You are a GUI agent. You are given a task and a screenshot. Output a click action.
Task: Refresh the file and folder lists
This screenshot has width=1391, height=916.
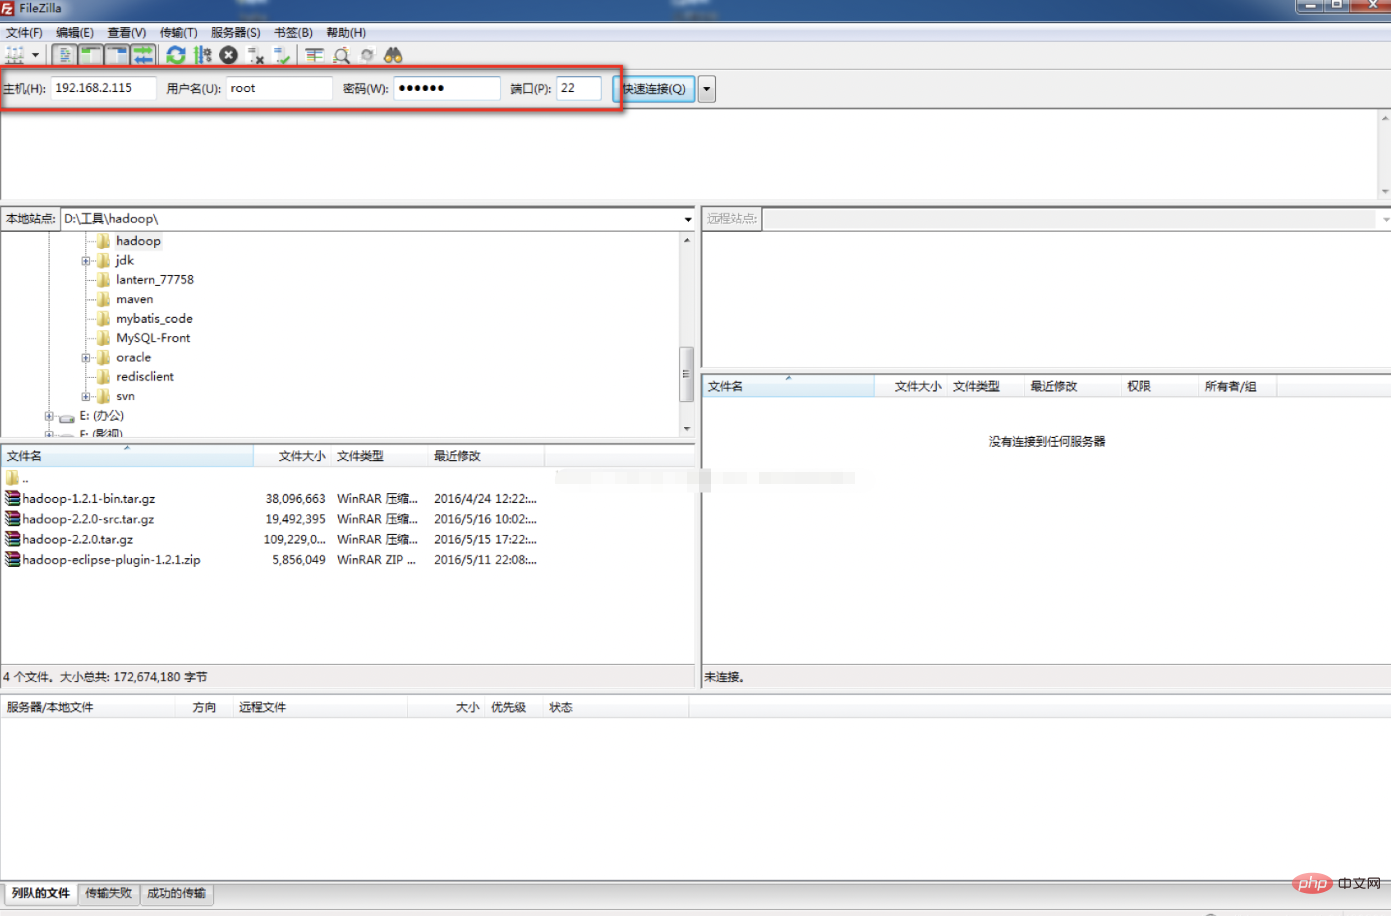176,55
